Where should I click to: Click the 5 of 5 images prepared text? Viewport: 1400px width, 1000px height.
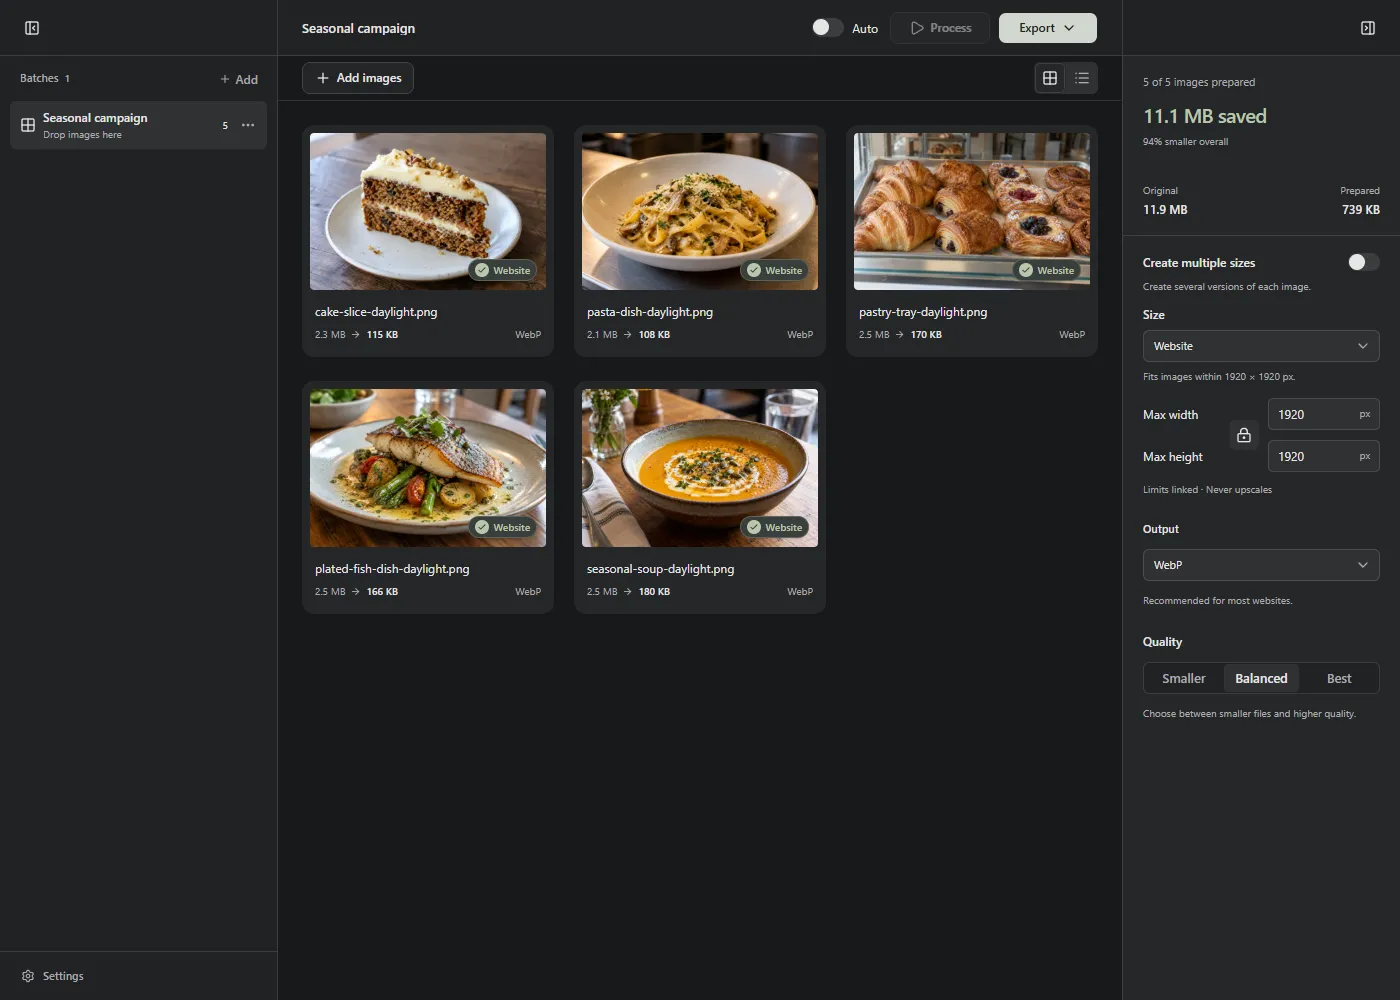point(1199,82)
